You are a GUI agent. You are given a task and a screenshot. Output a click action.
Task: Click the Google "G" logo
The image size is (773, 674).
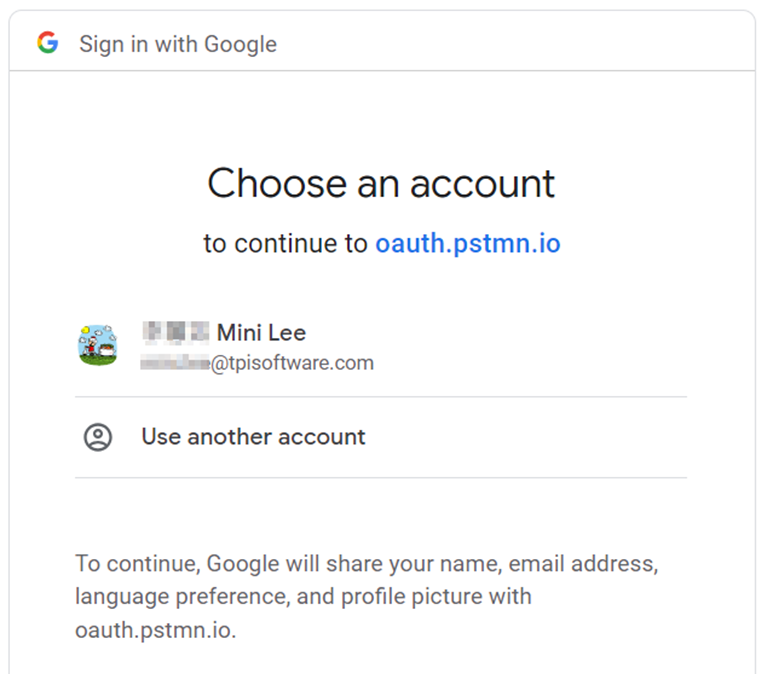47,43
